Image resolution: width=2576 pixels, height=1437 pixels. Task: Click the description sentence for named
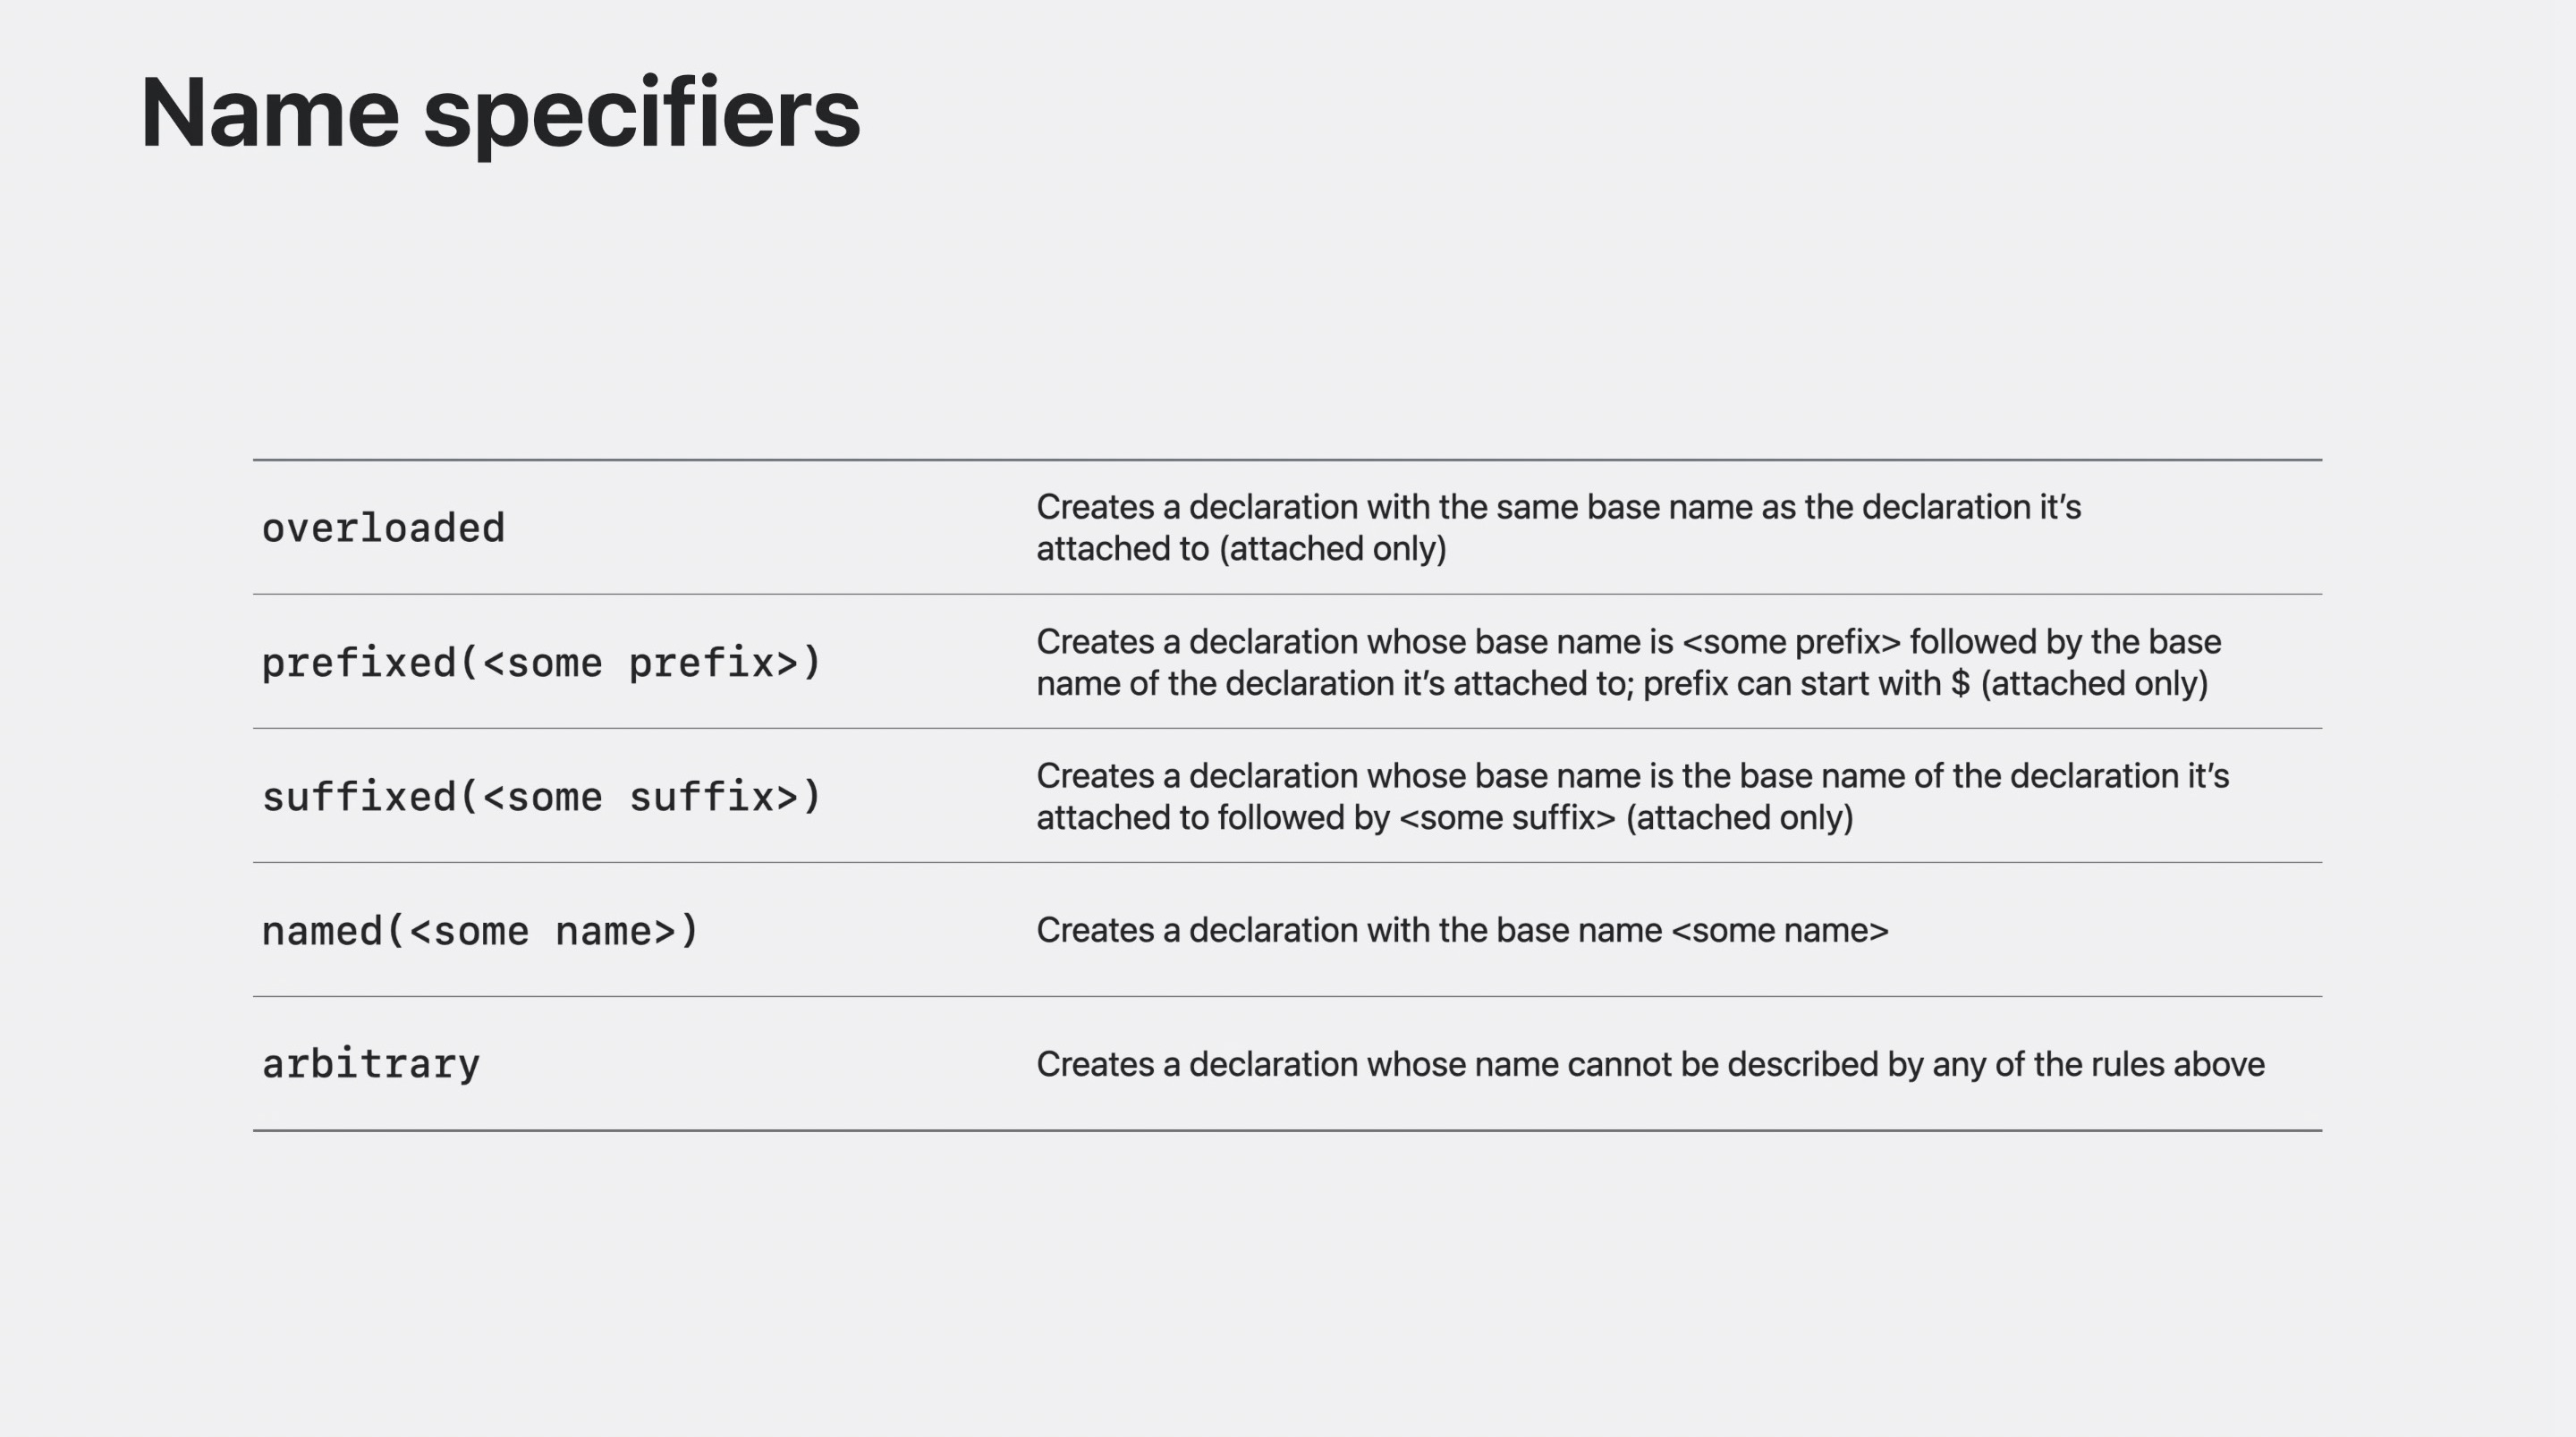pos(1462,930)
